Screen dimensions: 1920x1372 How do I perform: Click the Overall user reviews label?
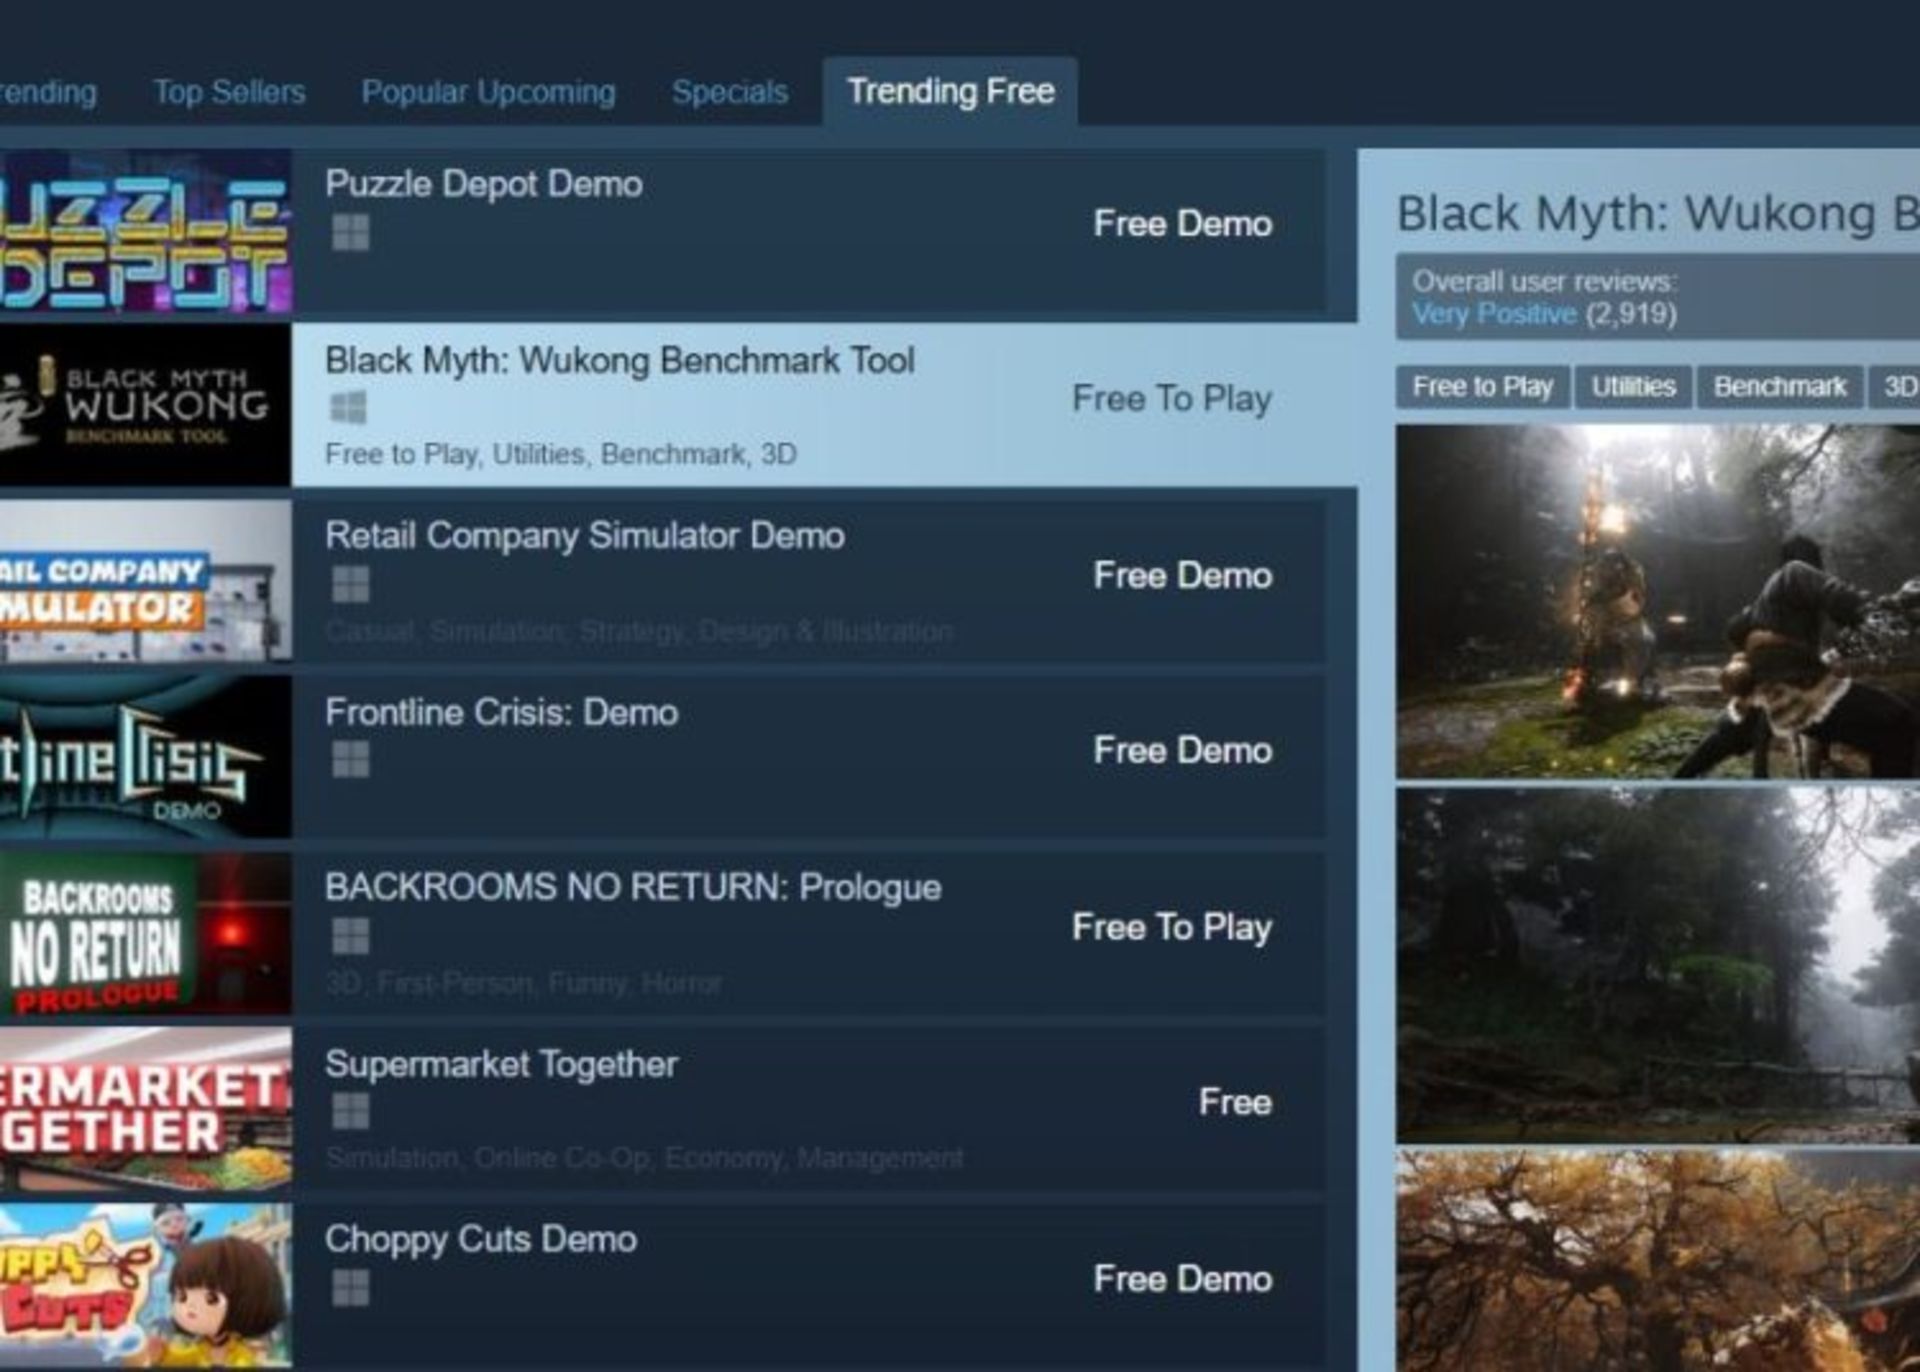1544,282
